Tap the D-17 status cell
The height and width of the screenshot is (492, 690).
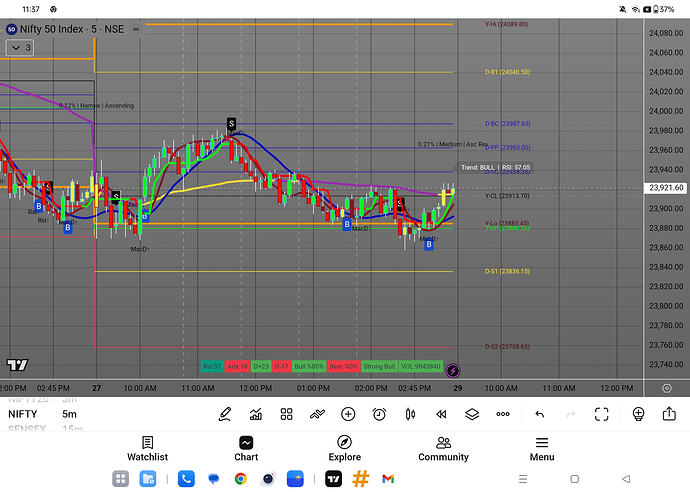pos(282,366)
